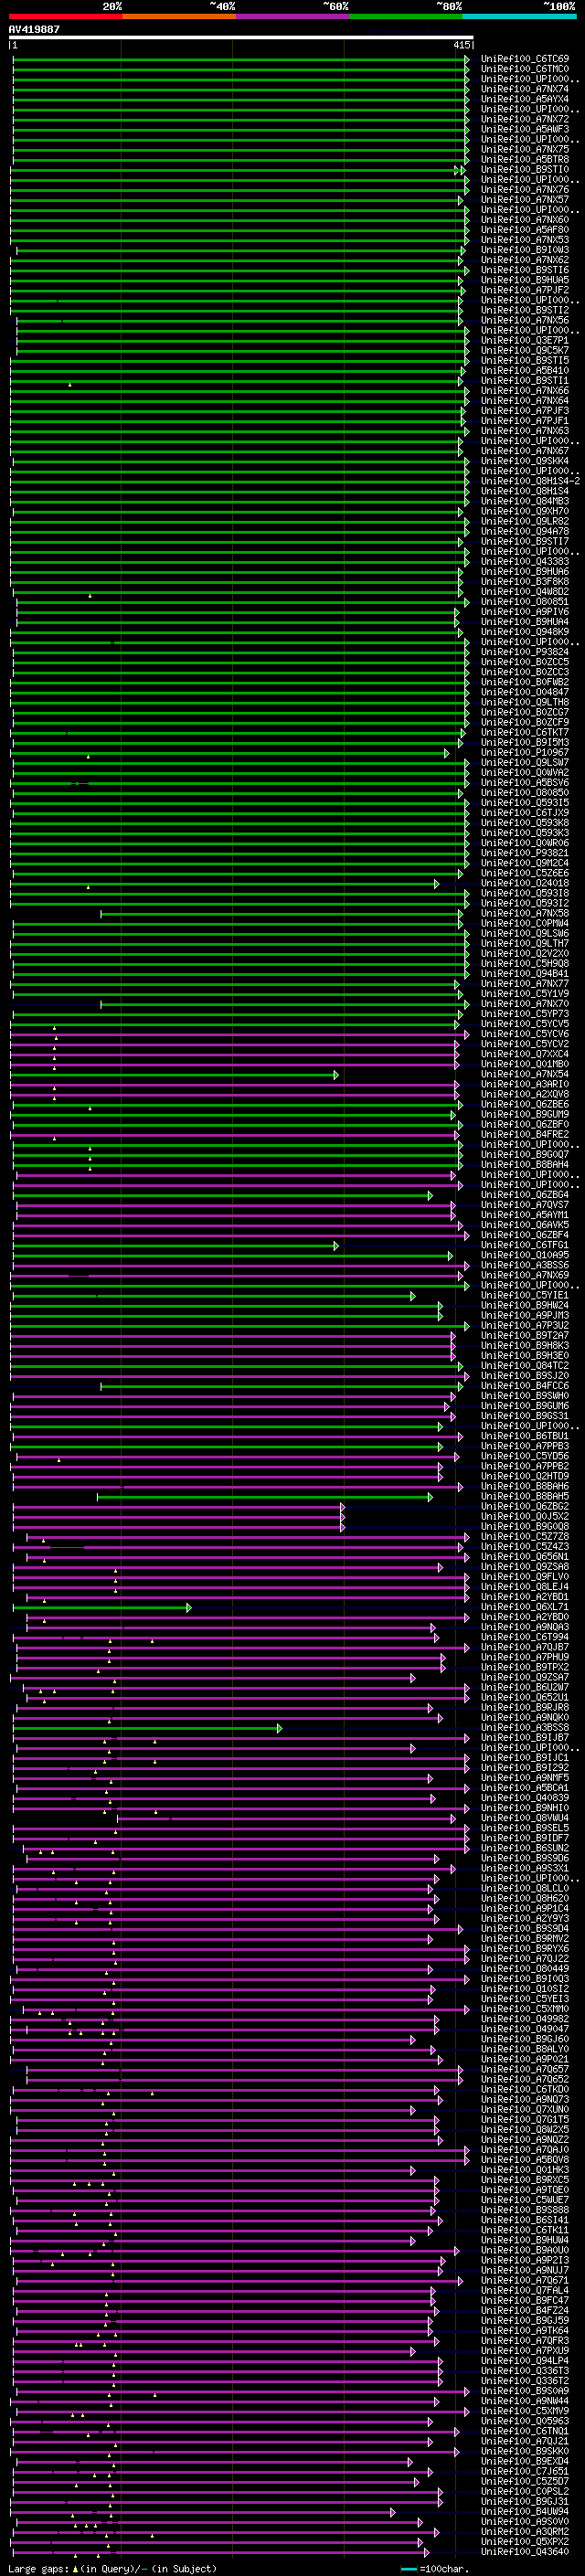Select the UniRef100_Q8W2X5 label
Viewport: 585px width, 2576px height.
[x=525, y=2130]
